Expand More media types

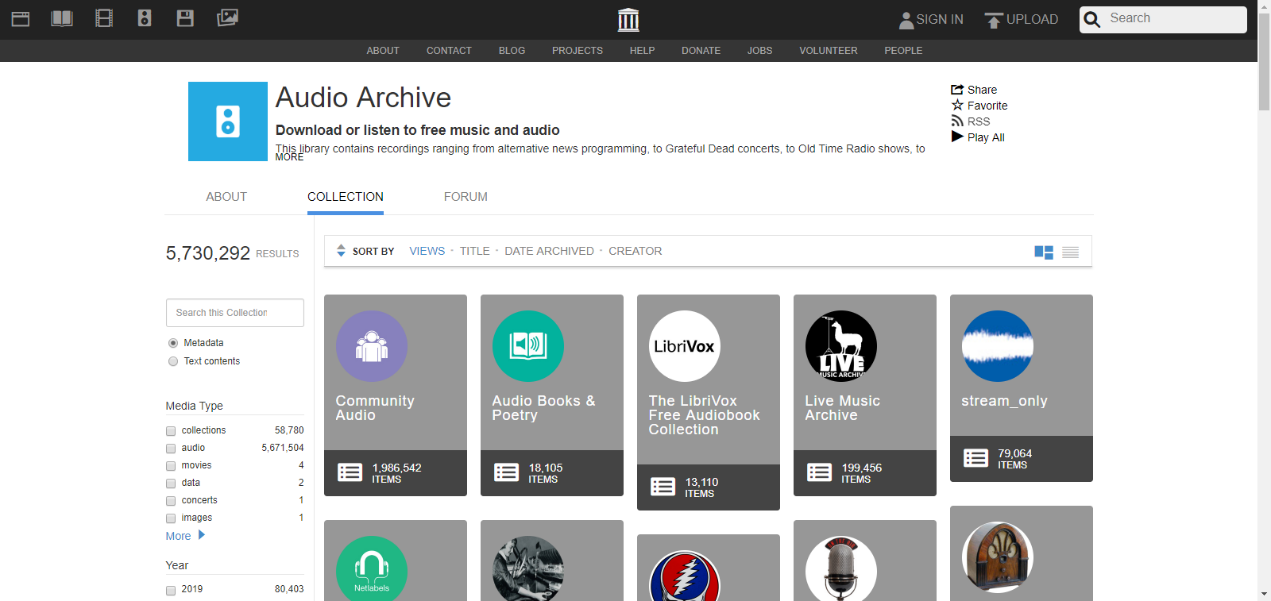click(x=185, y=536)
